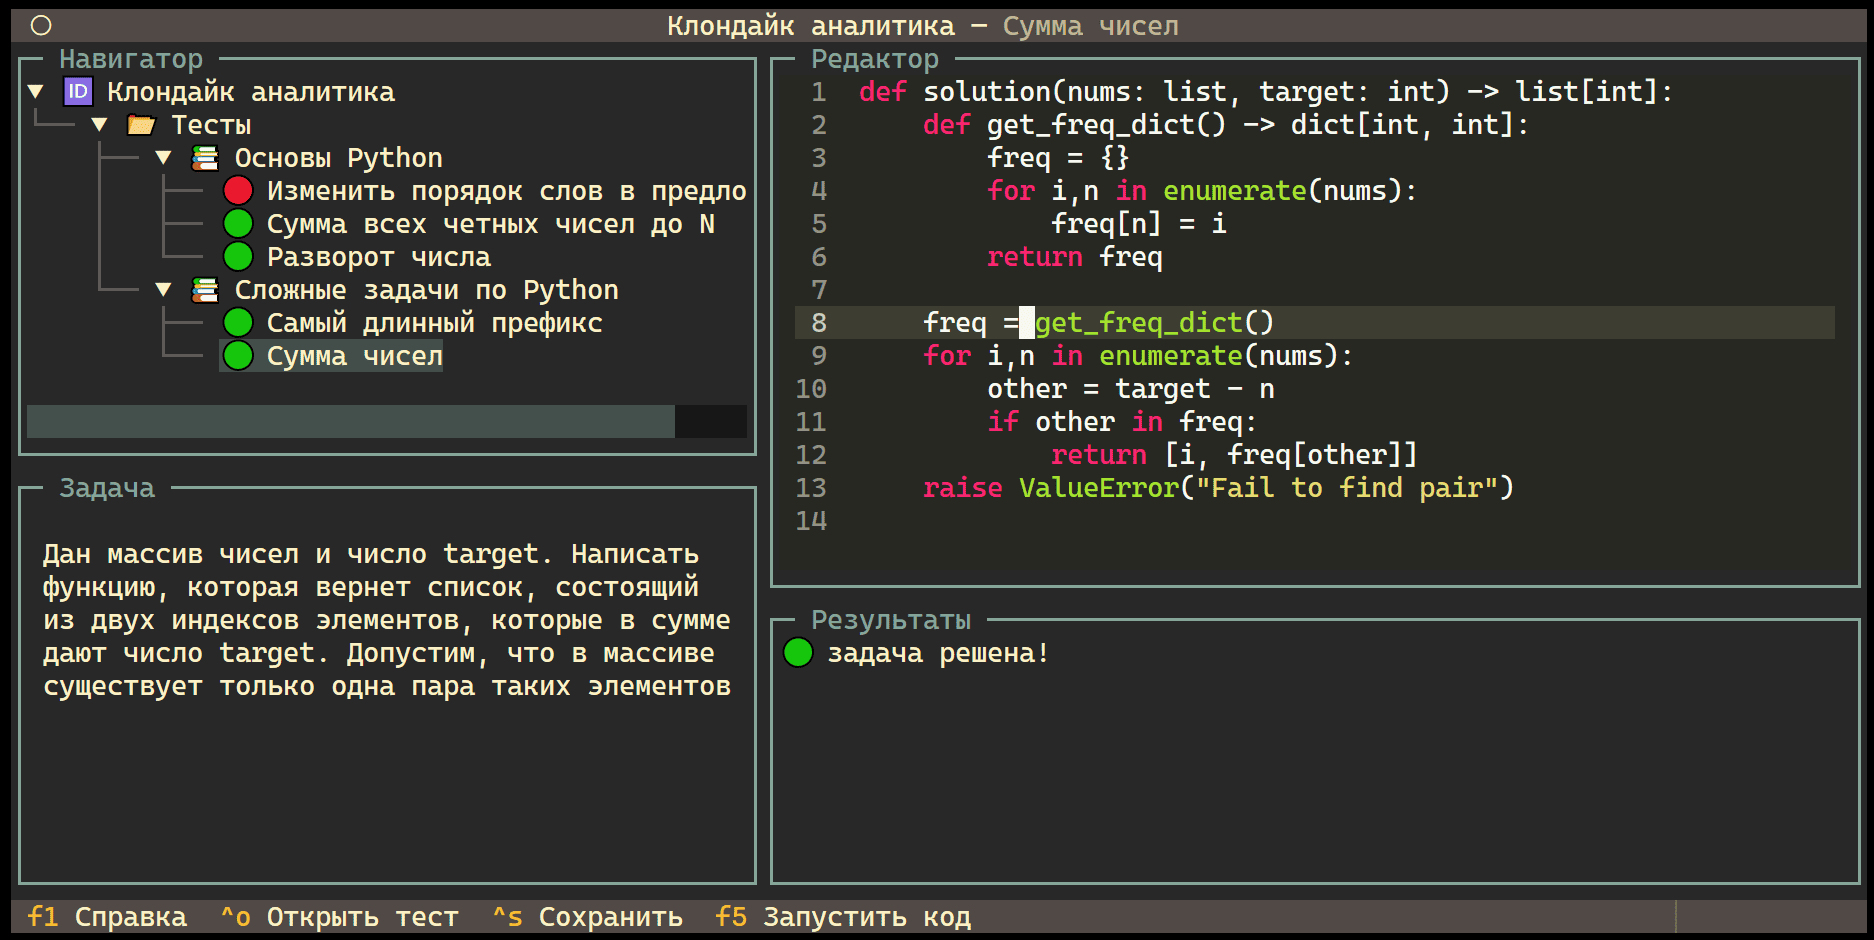Open f1 Справка help
The height and width of the screenshot is (940, 1874).
tap(107, 917)
